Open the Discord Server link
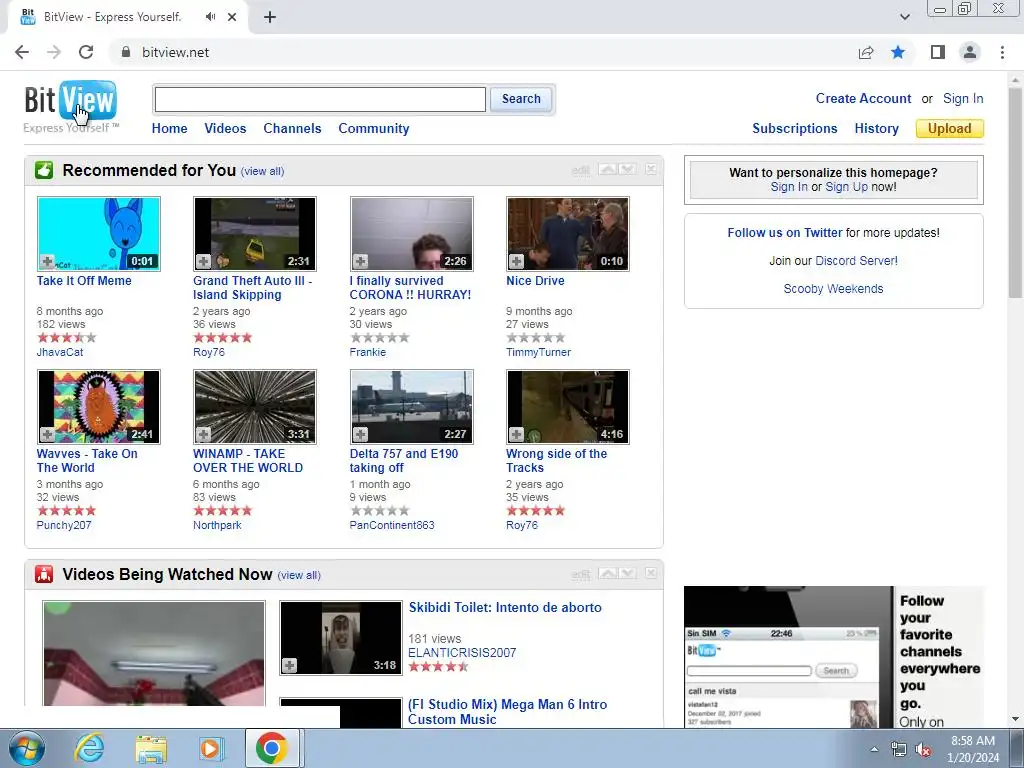 point(856,261)
